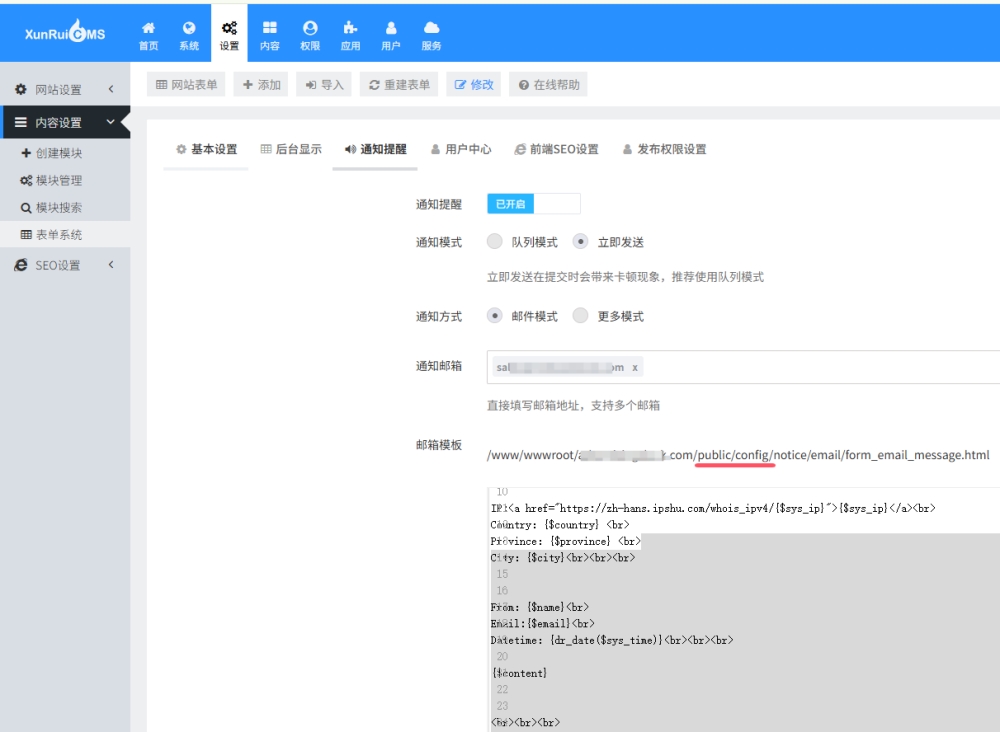The width and height of the screenshot is (1000, 732).
Task: Open the 权限 user-circle icon
Action: tap(310, 27)
